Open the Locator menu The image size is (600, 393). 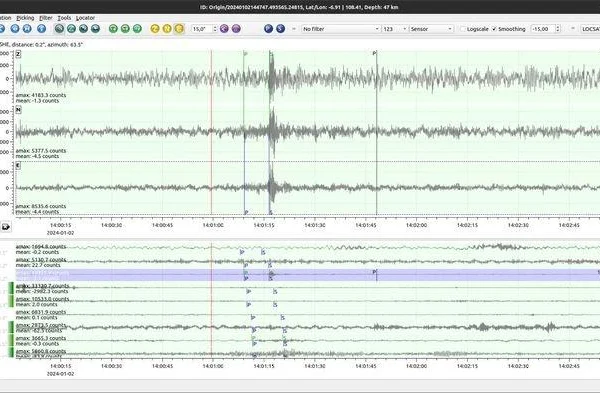click(x=85, y=18)
